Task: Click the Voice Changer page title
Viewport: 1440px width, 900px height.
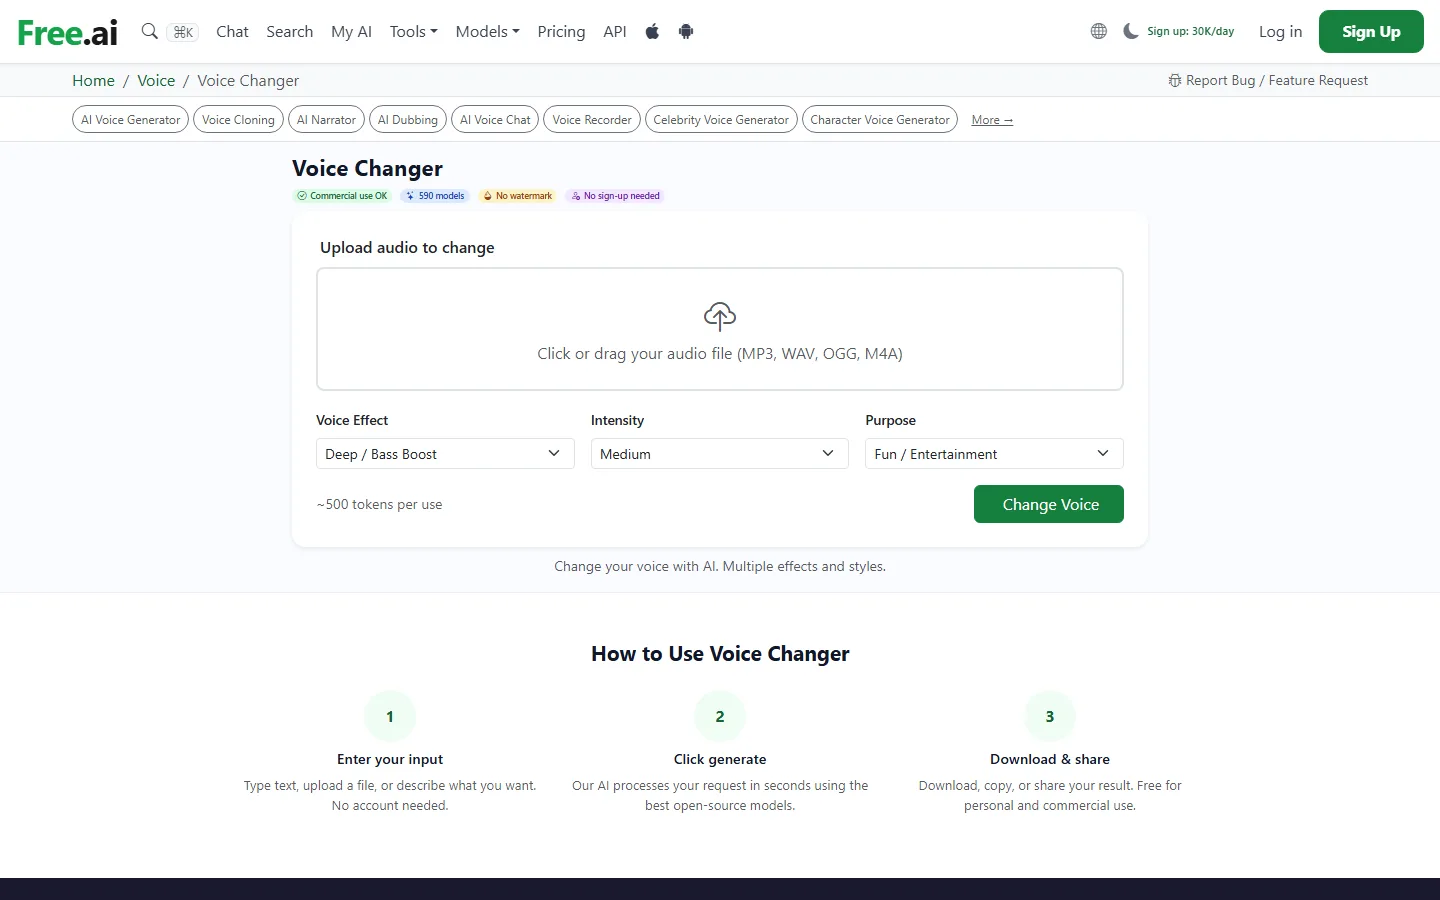Action: point(367,169)
